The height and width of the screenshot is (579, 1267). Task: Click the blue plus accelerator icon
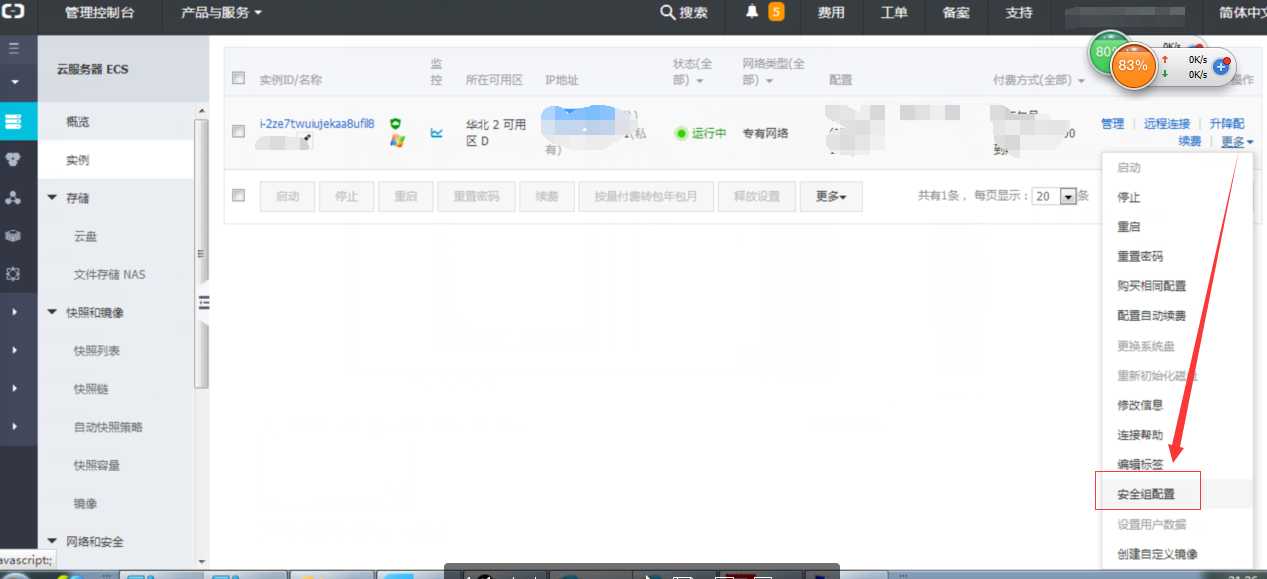pos(1221,68)
